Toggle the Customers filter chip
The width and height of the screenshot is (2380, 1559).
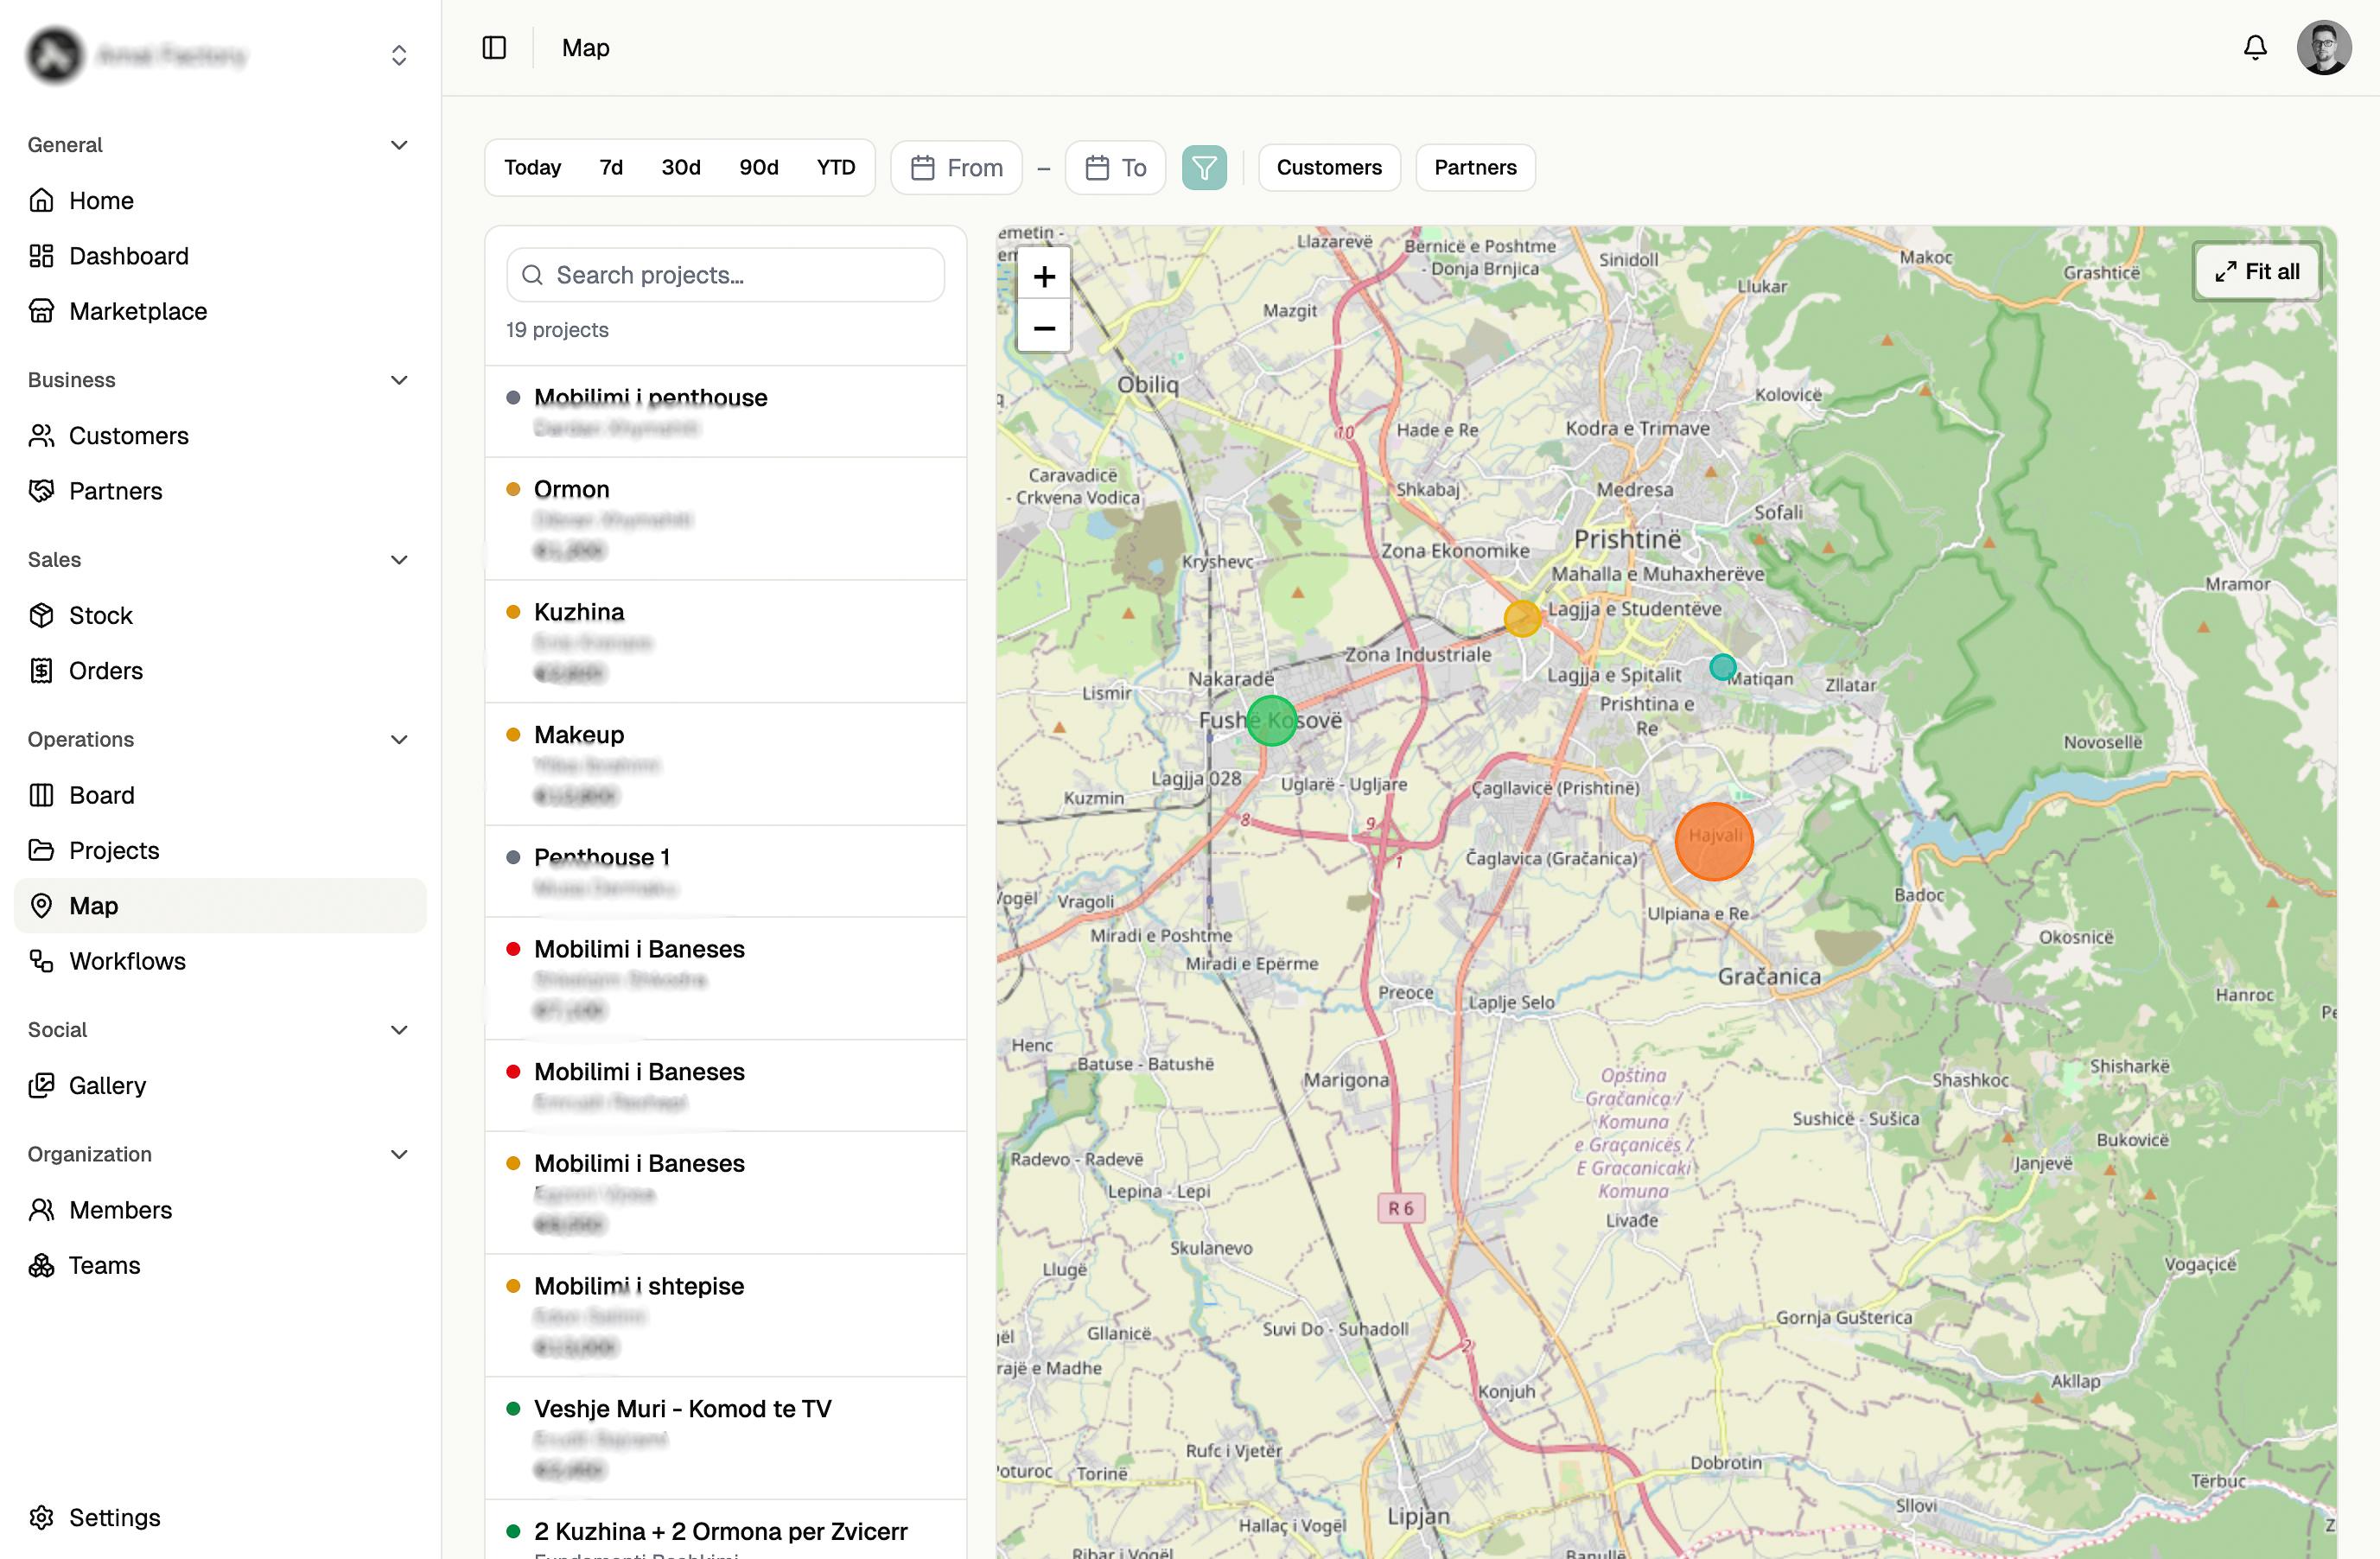coord(1329,167)
